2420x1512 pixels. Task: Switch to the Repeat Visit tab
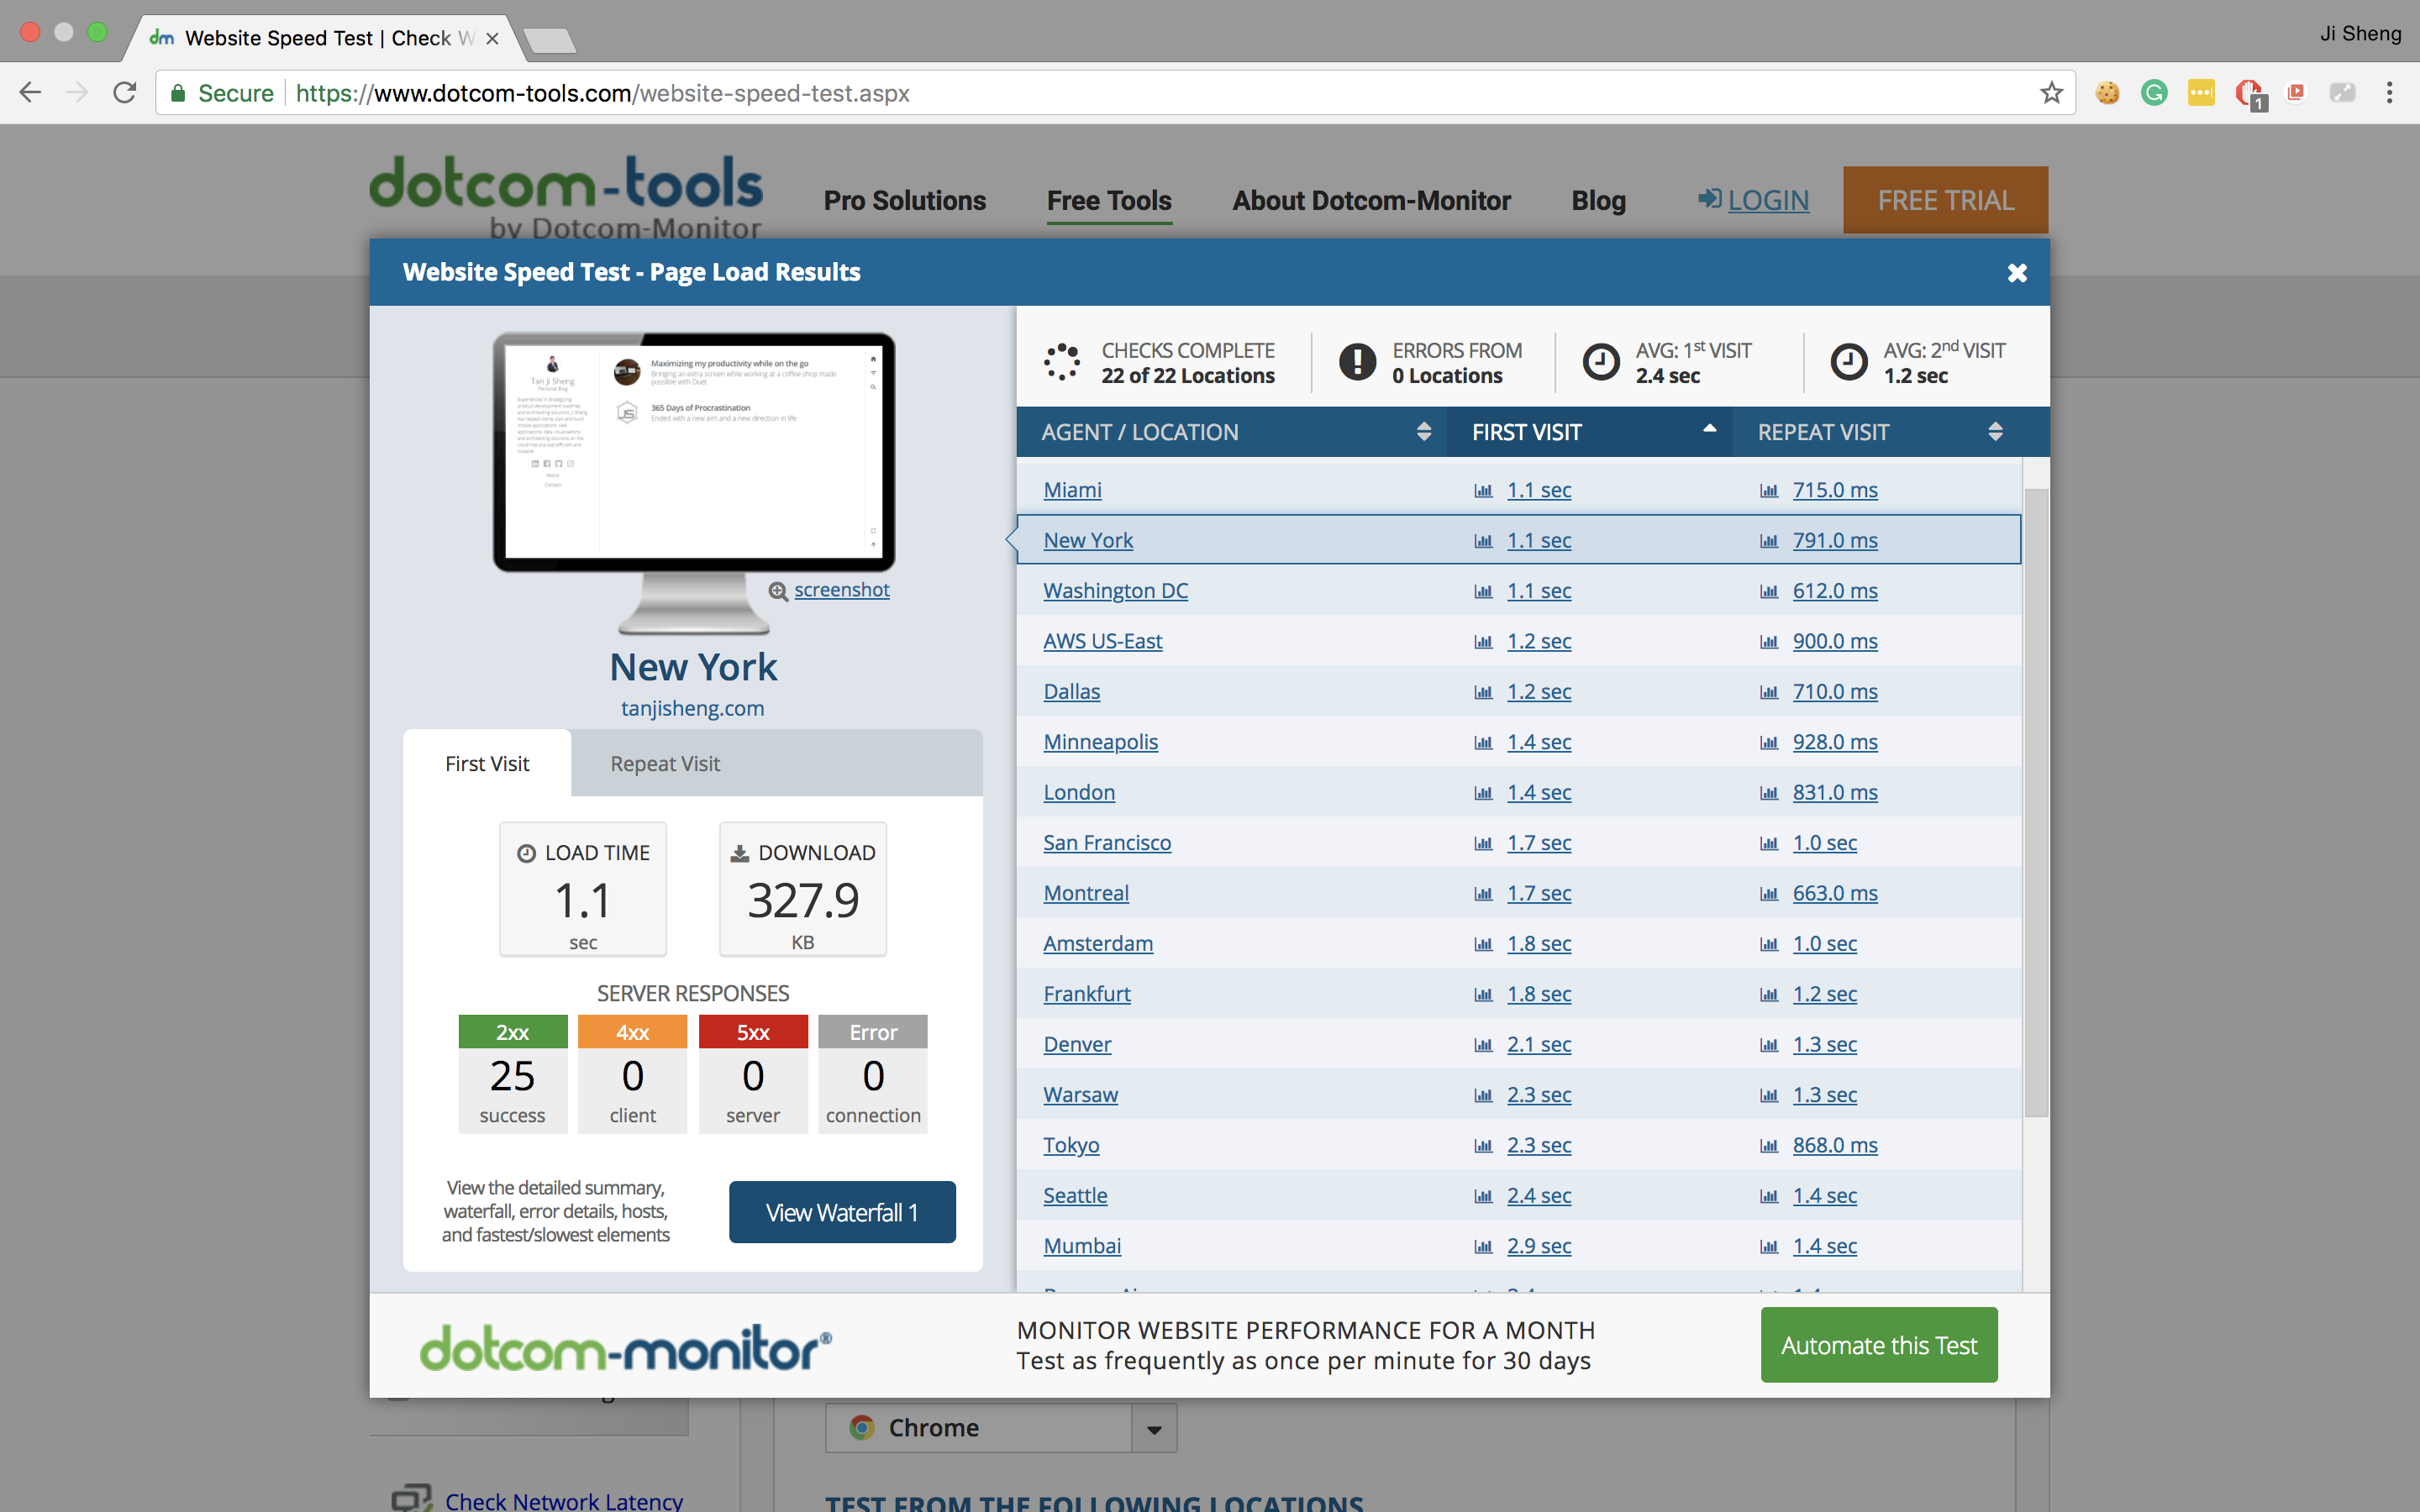tap(665, 764)
